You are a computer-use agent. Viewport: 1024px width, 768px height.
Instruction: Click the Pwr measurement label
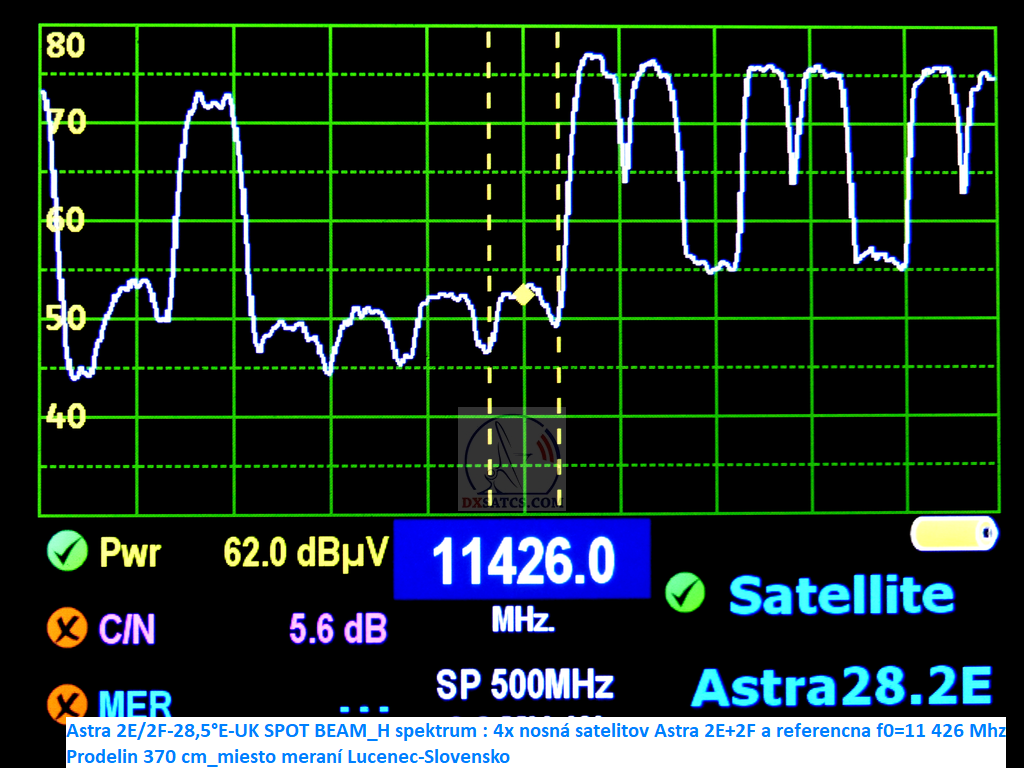coord(129,552)
